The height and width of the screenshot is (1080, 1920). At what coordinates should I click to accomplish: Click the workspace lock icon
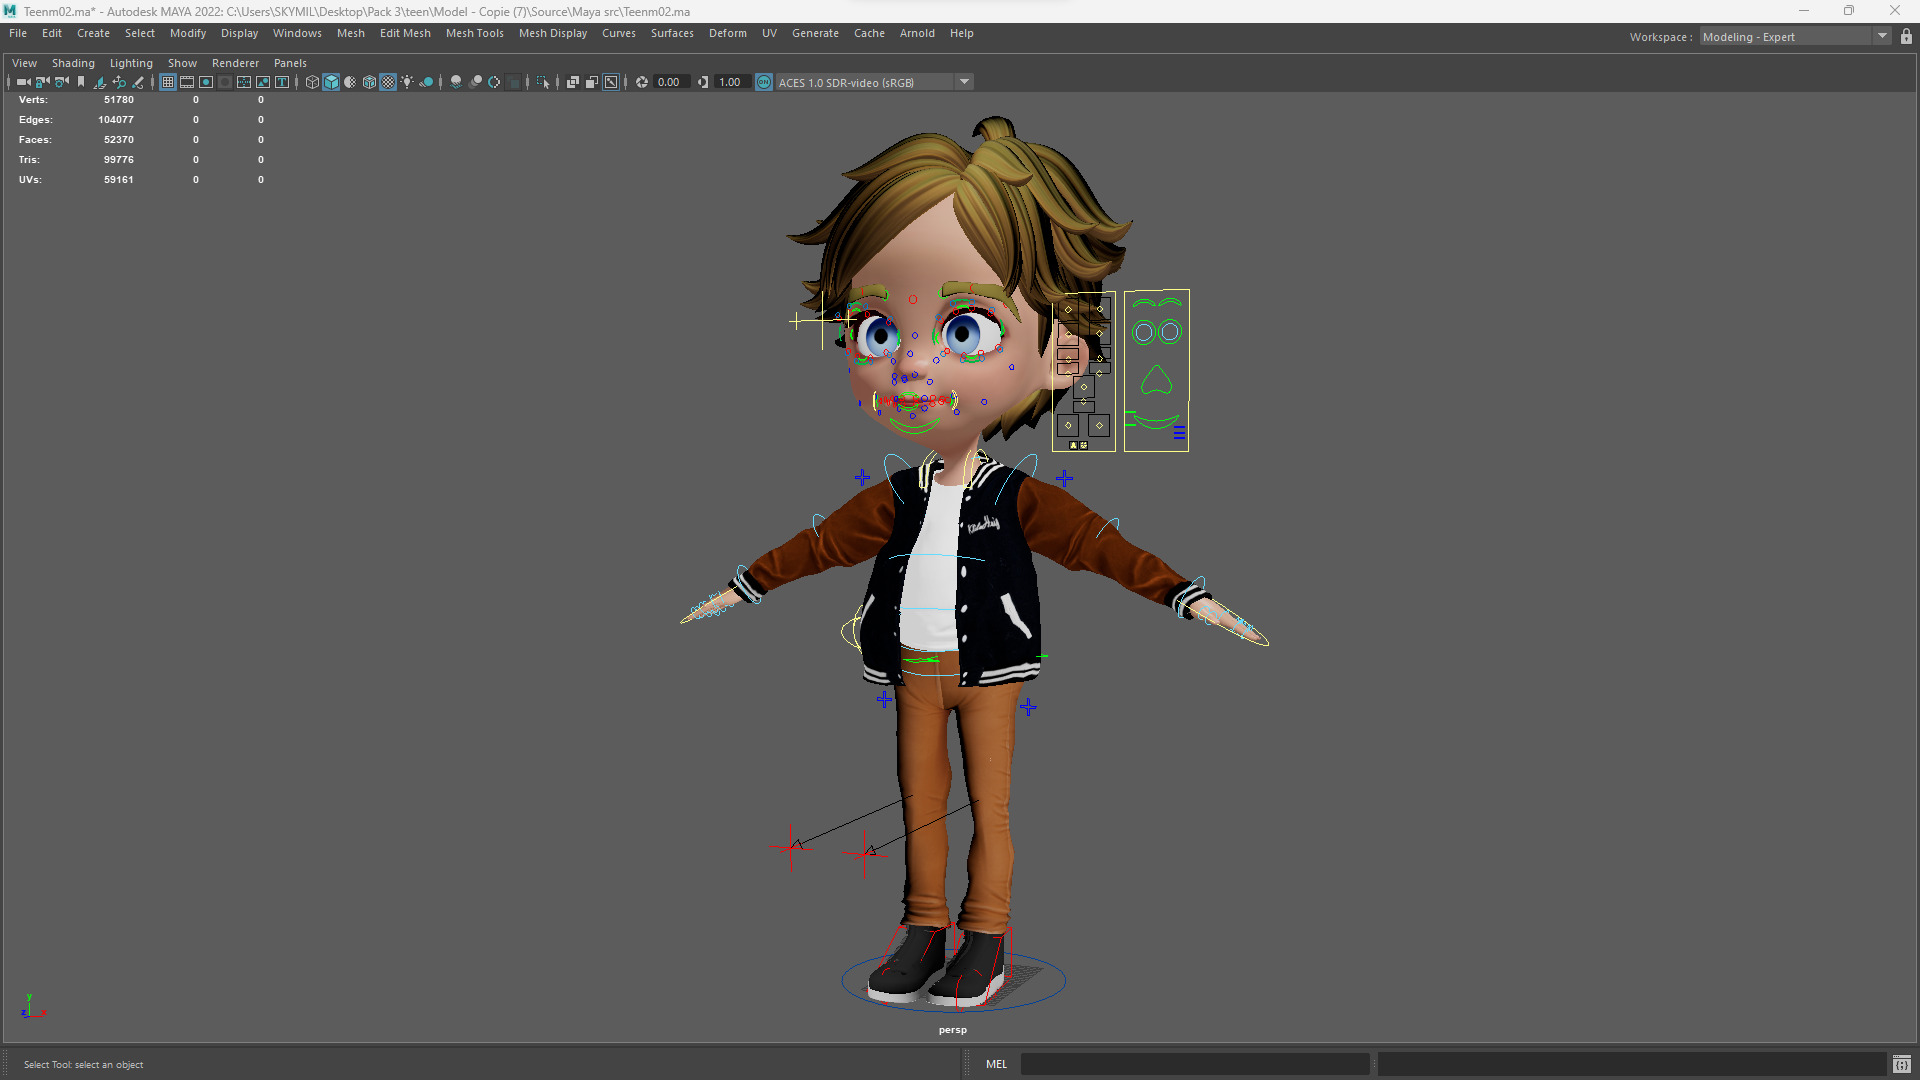pos(1906,37)
